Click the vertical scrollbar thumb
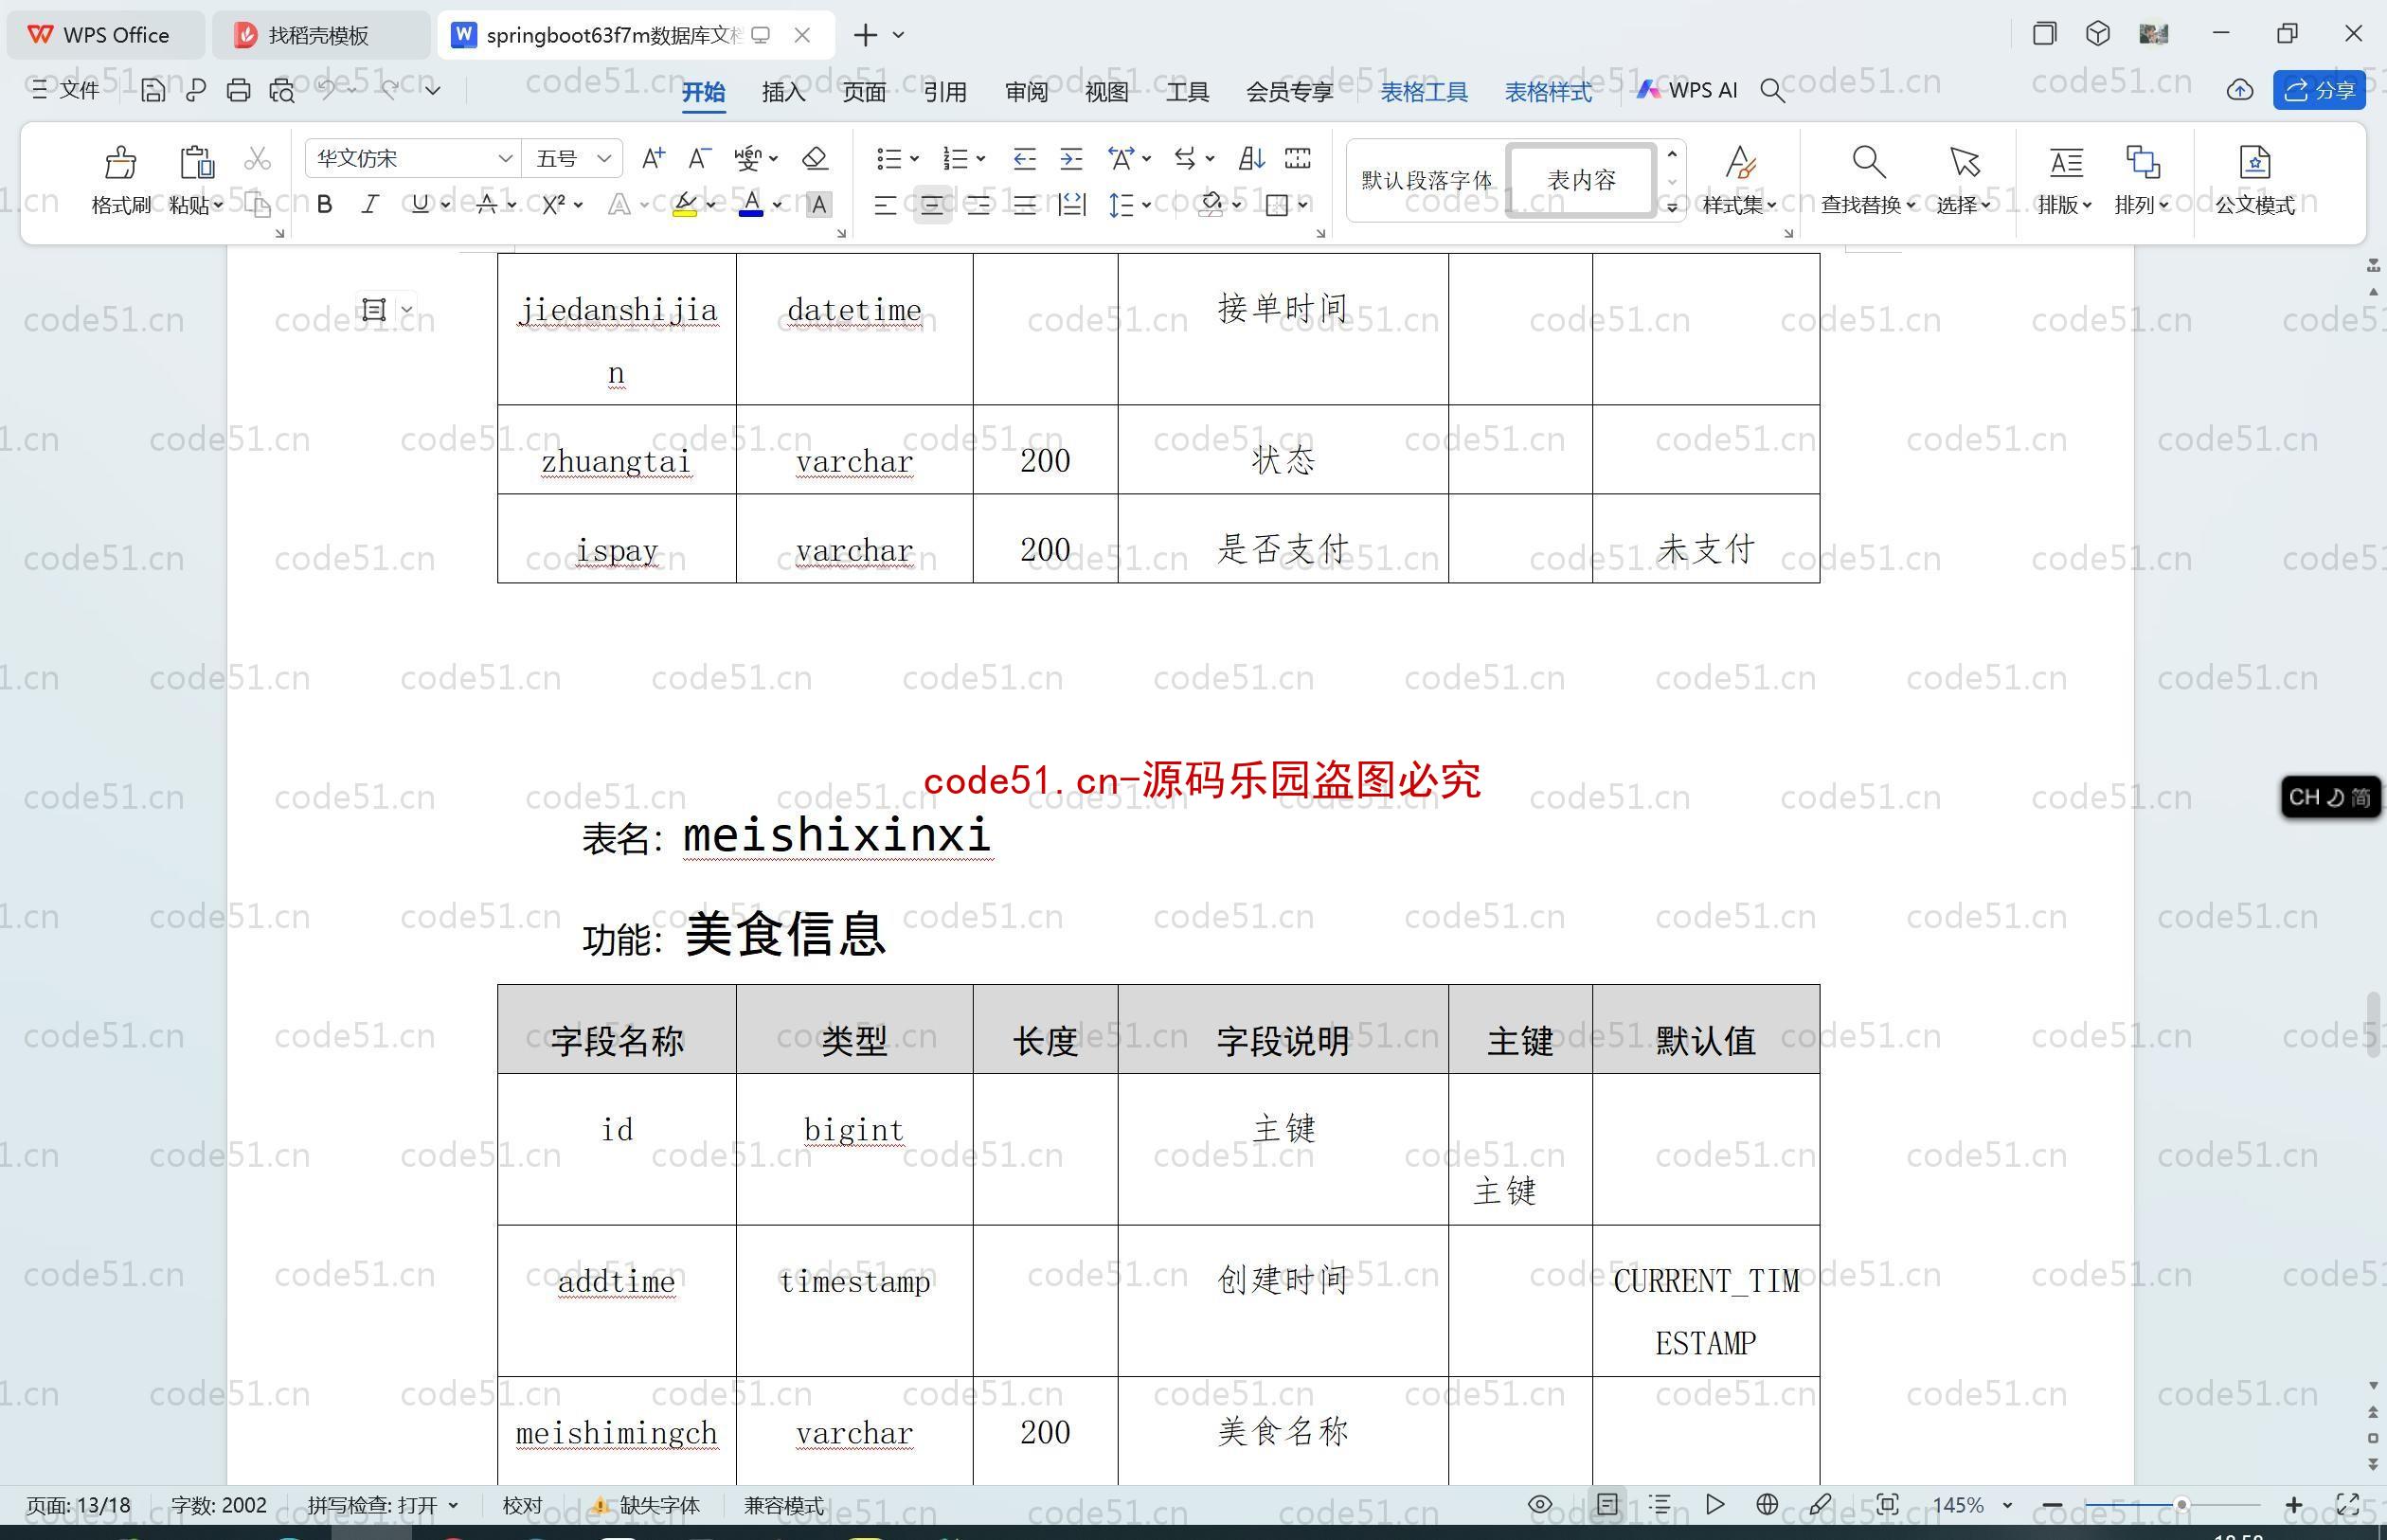Screen dimensions: 2387x1540 2374,1023
